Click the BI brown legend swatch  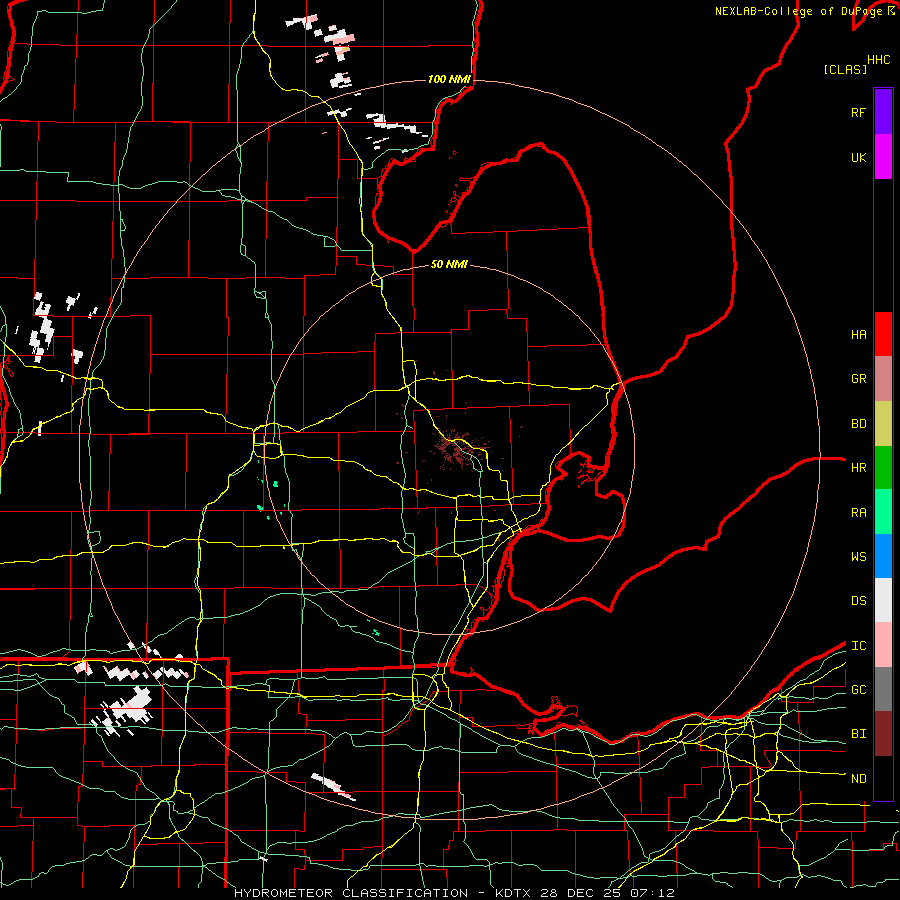[x=883, y=734]
